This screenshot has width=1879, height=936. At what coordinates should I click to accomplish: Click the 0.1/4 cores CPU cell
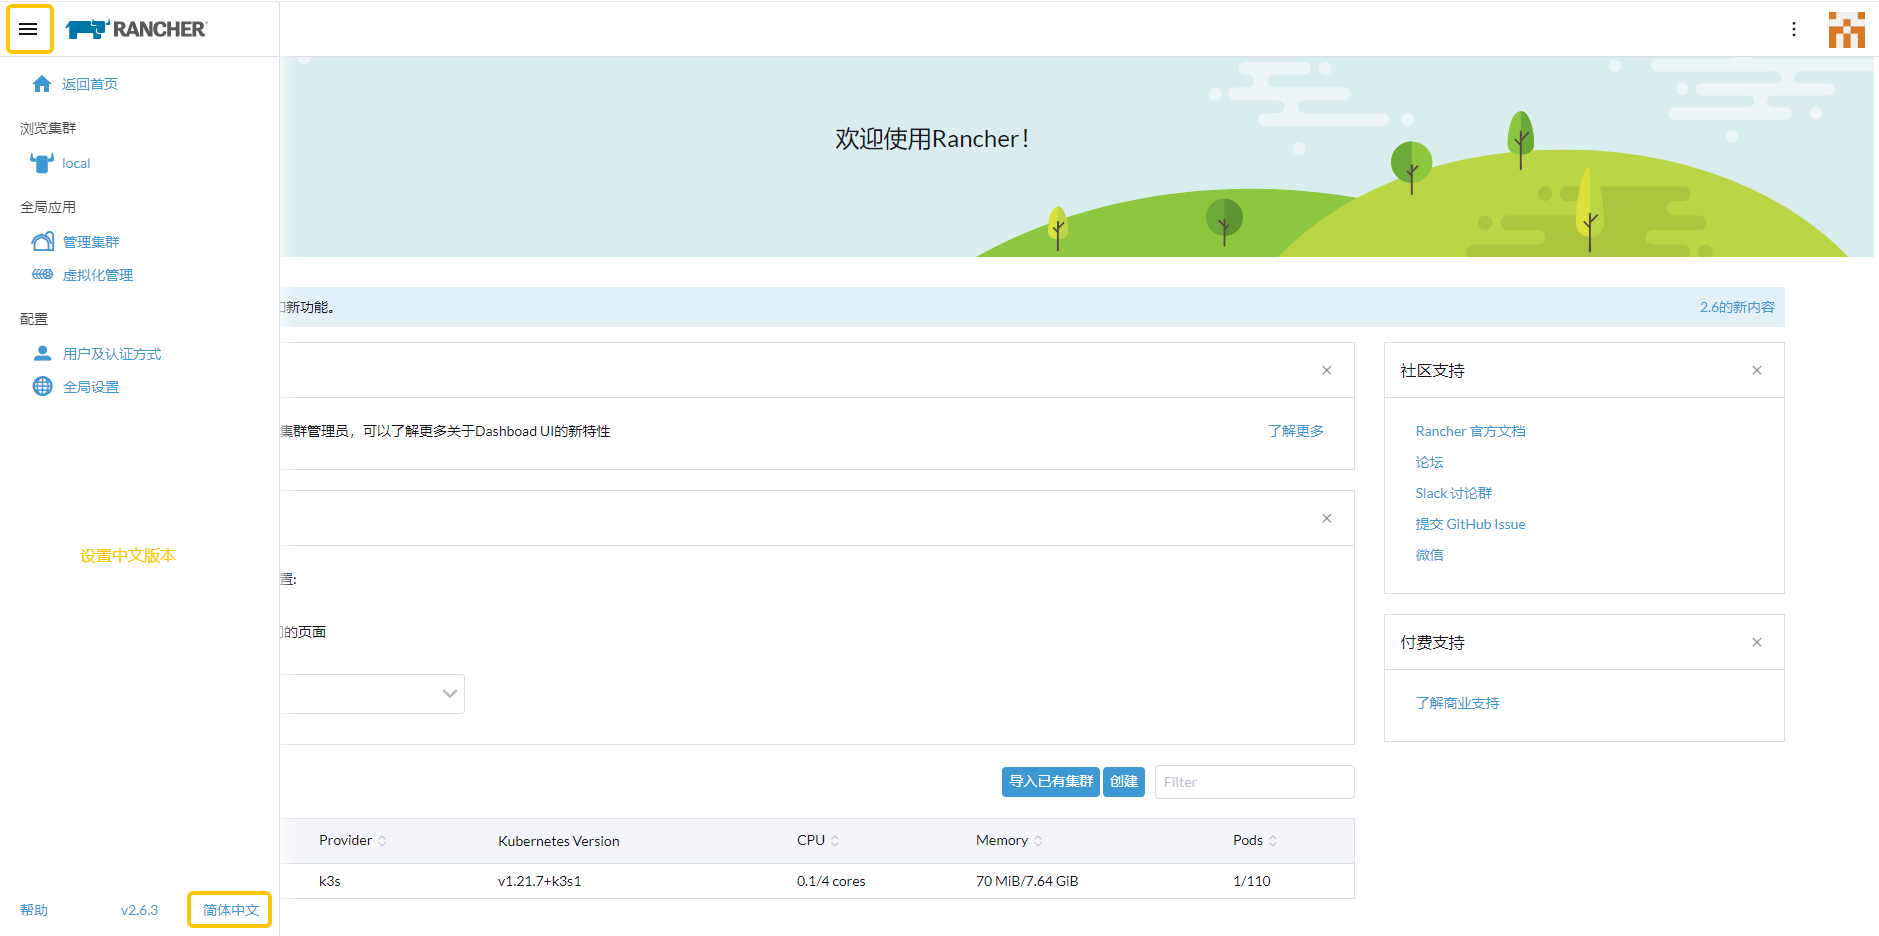(x=831, y=881)
